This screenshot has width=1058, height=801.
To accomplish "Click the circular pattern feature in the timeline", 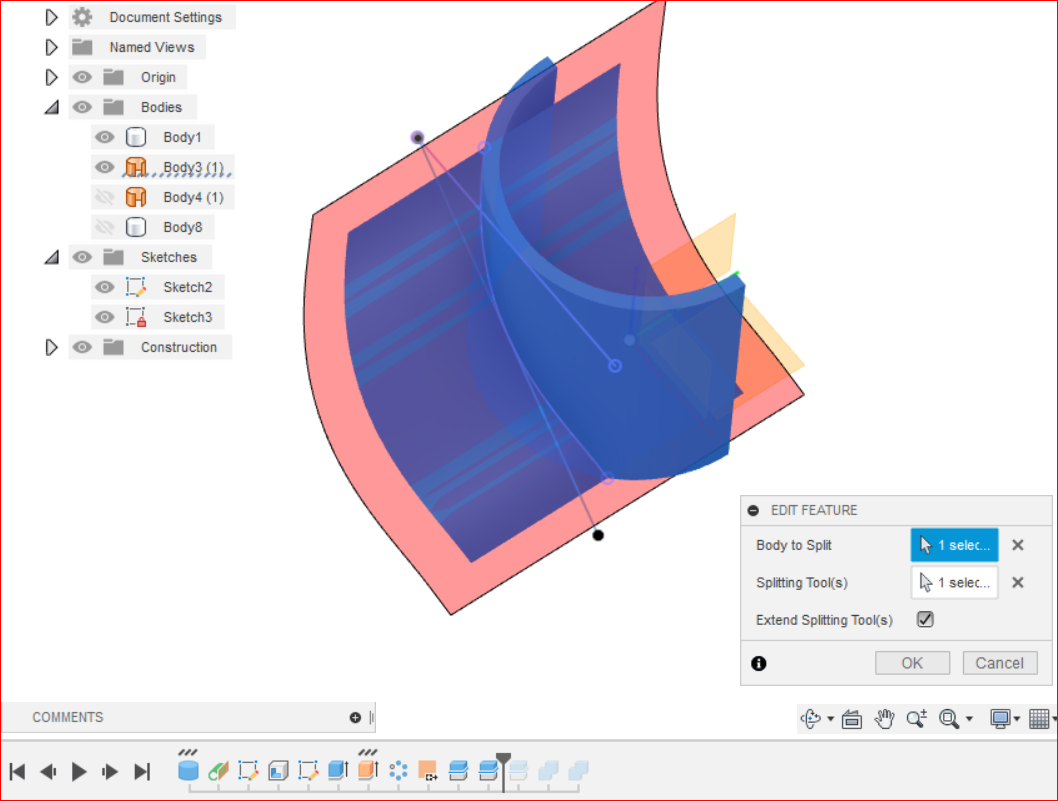I will pos(398,770).
